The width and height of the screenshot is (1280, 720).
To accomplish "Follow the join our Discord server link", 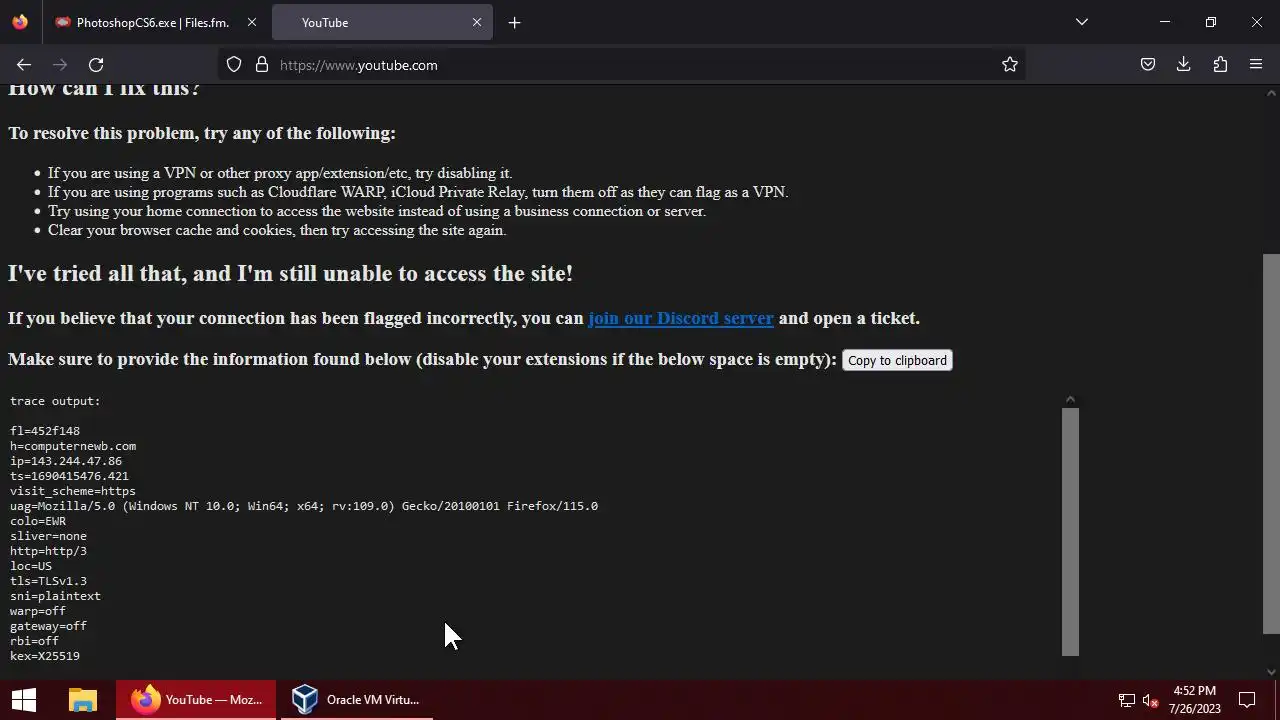I will (681, 318).
